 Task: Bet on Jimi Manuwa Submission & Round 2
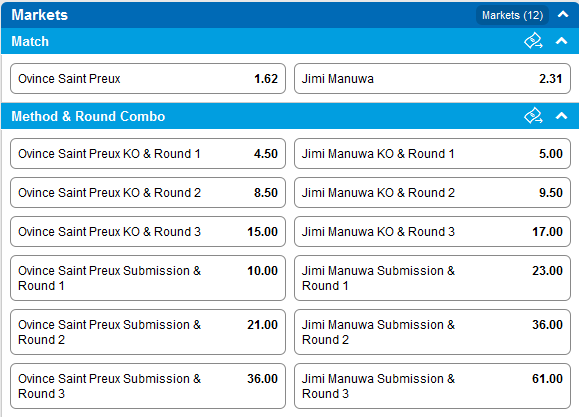[x=432, y=332]
